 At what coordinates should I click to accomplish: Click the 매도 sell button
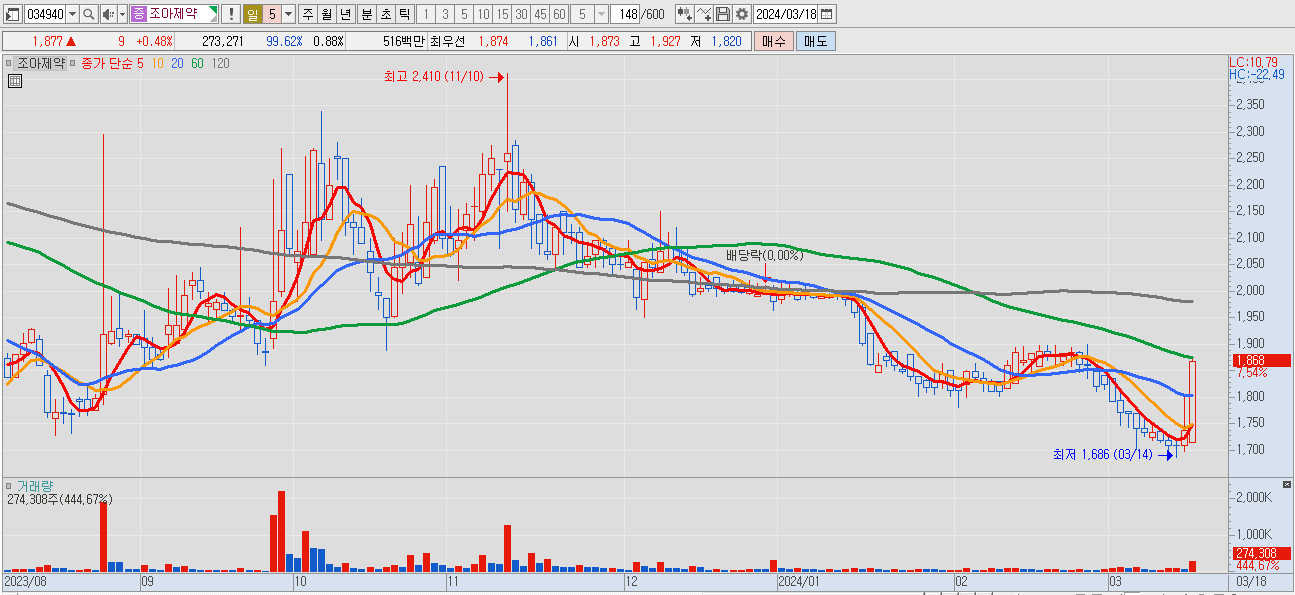click(815, 41)
